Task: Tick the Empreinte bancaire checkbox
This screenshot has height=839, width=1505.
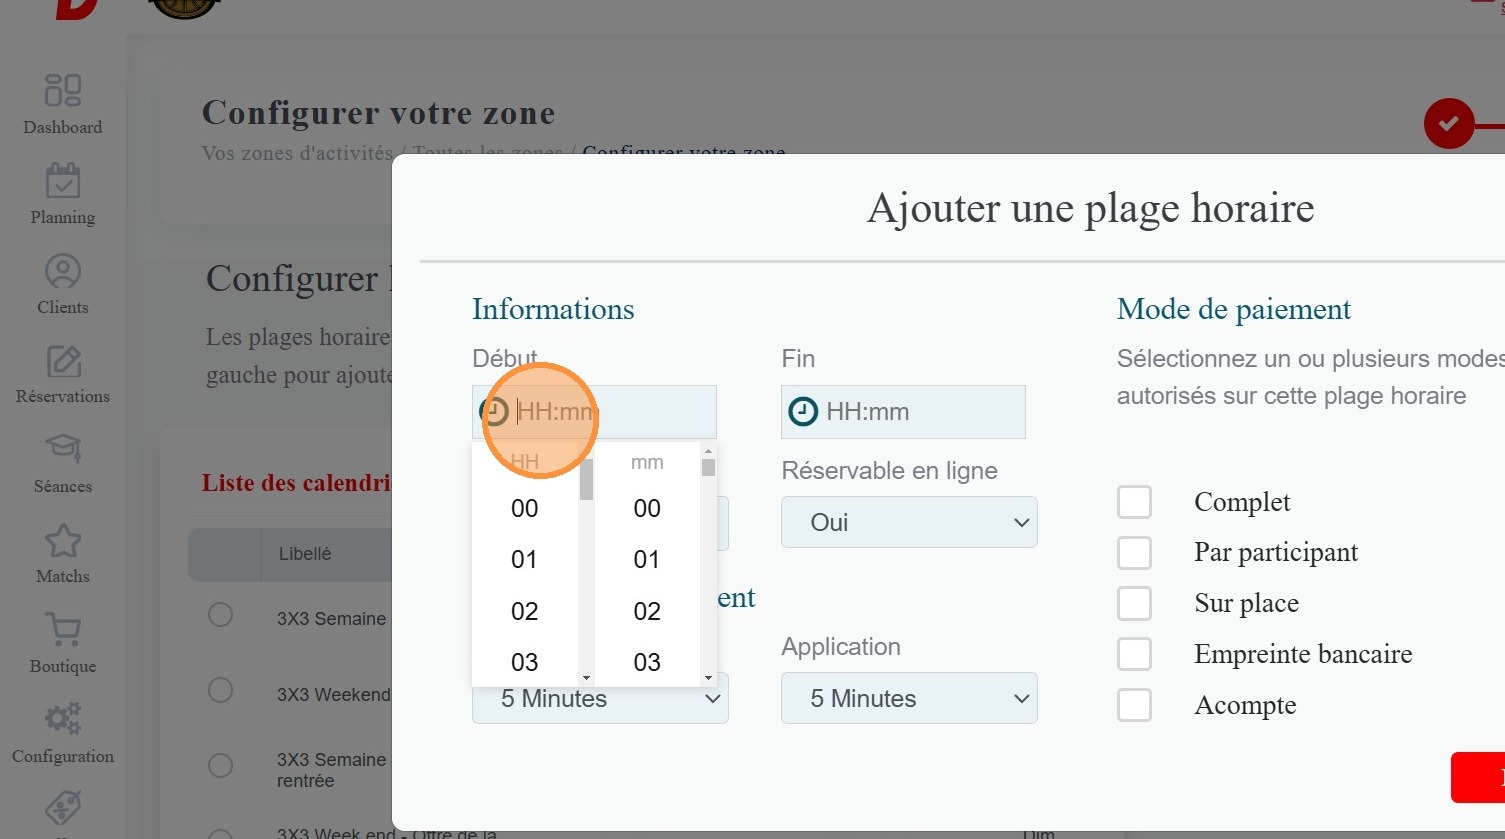Action: tap(1134, 654)
